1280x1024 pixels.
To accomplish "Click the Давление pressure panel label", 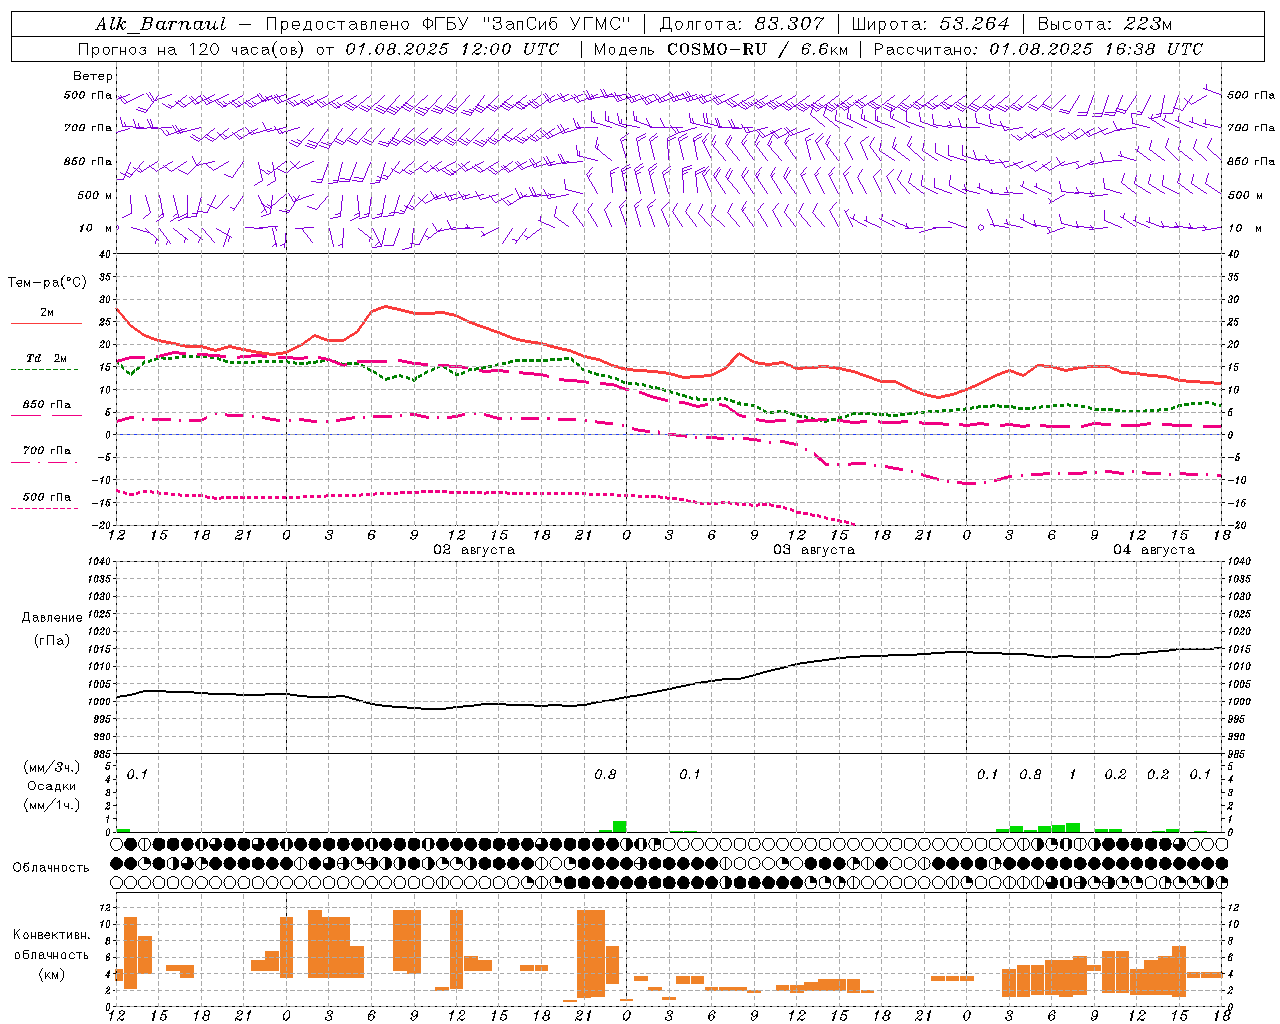I will coord(52,618).
